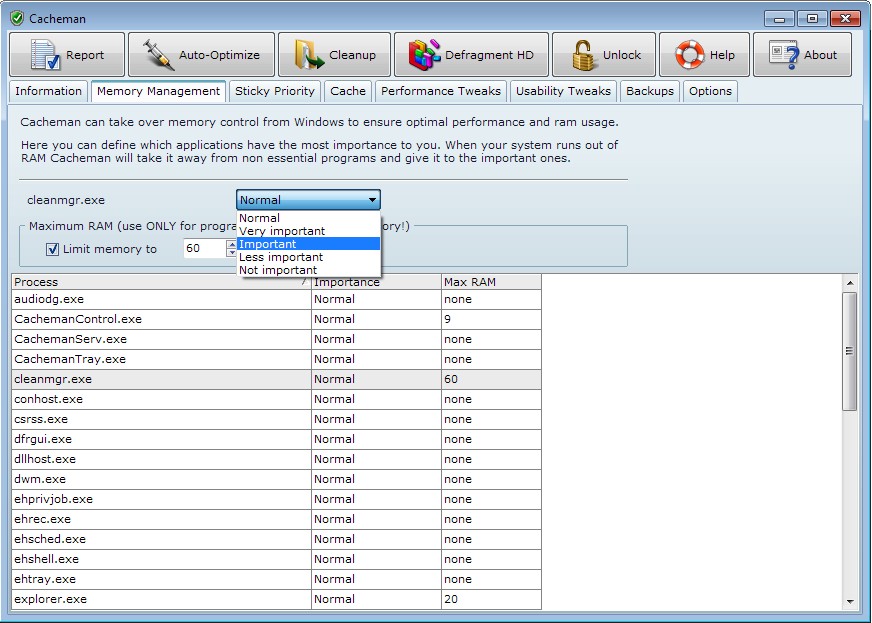Choose Normal in the importance list

(x=309, y=218)
